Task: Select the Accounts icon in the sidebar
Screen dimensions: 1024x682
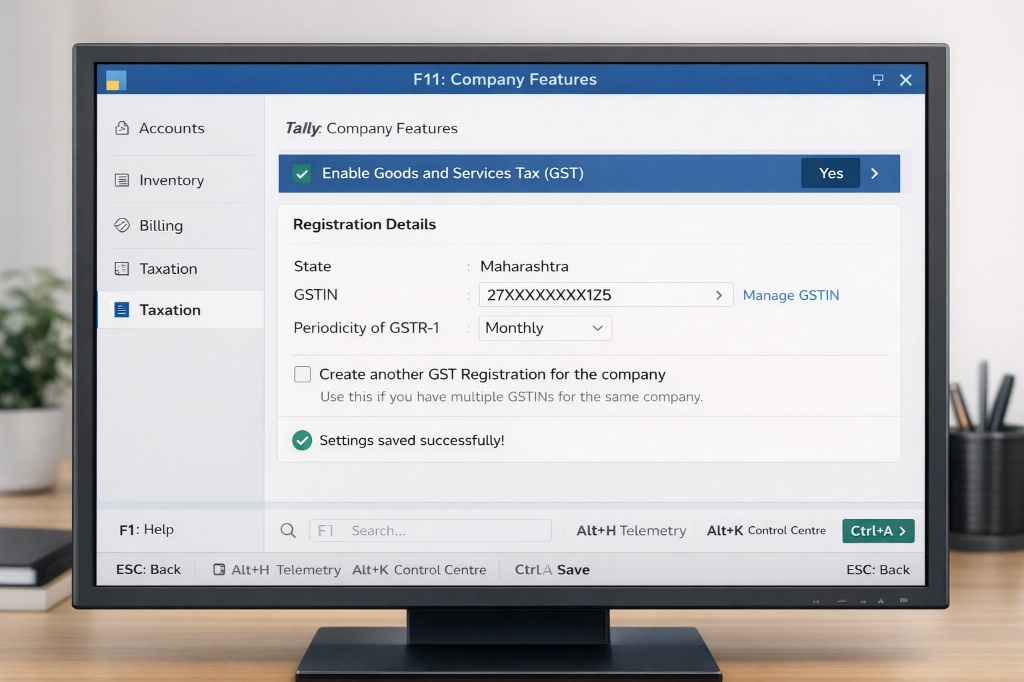Action: point(123,128)
